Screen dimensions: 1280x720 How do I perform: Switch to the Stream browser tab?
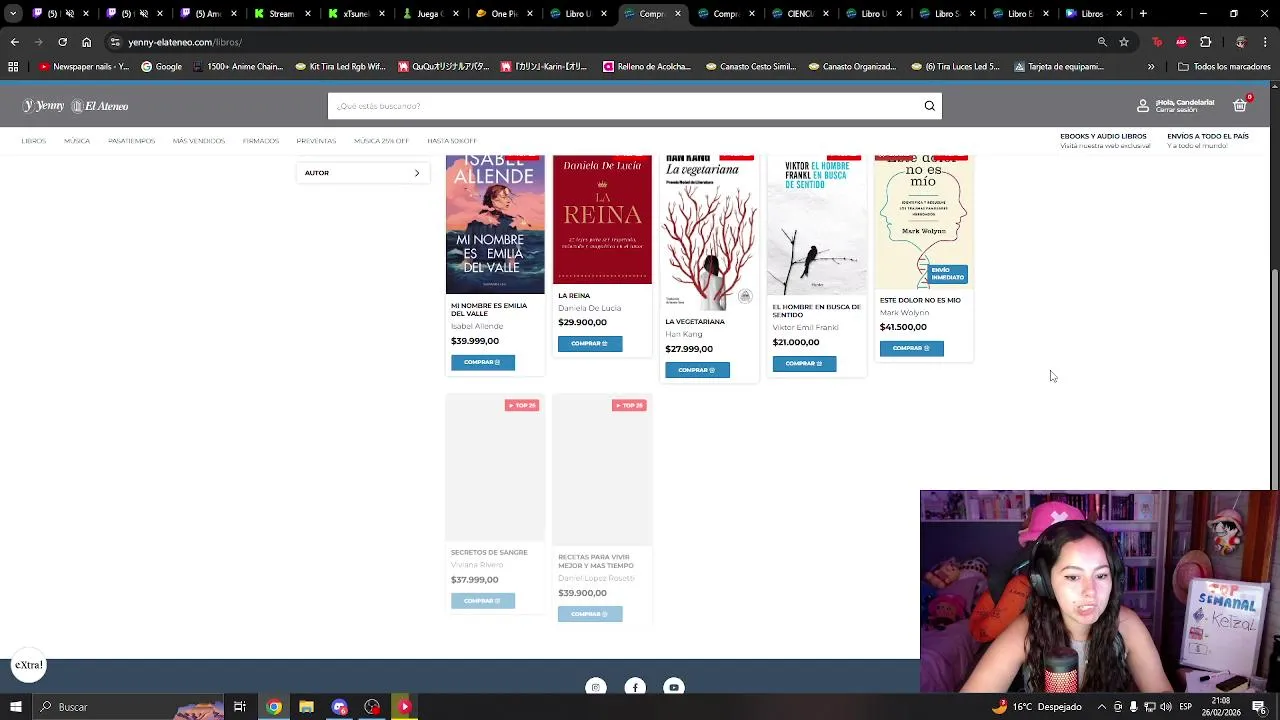coord(281,14)
